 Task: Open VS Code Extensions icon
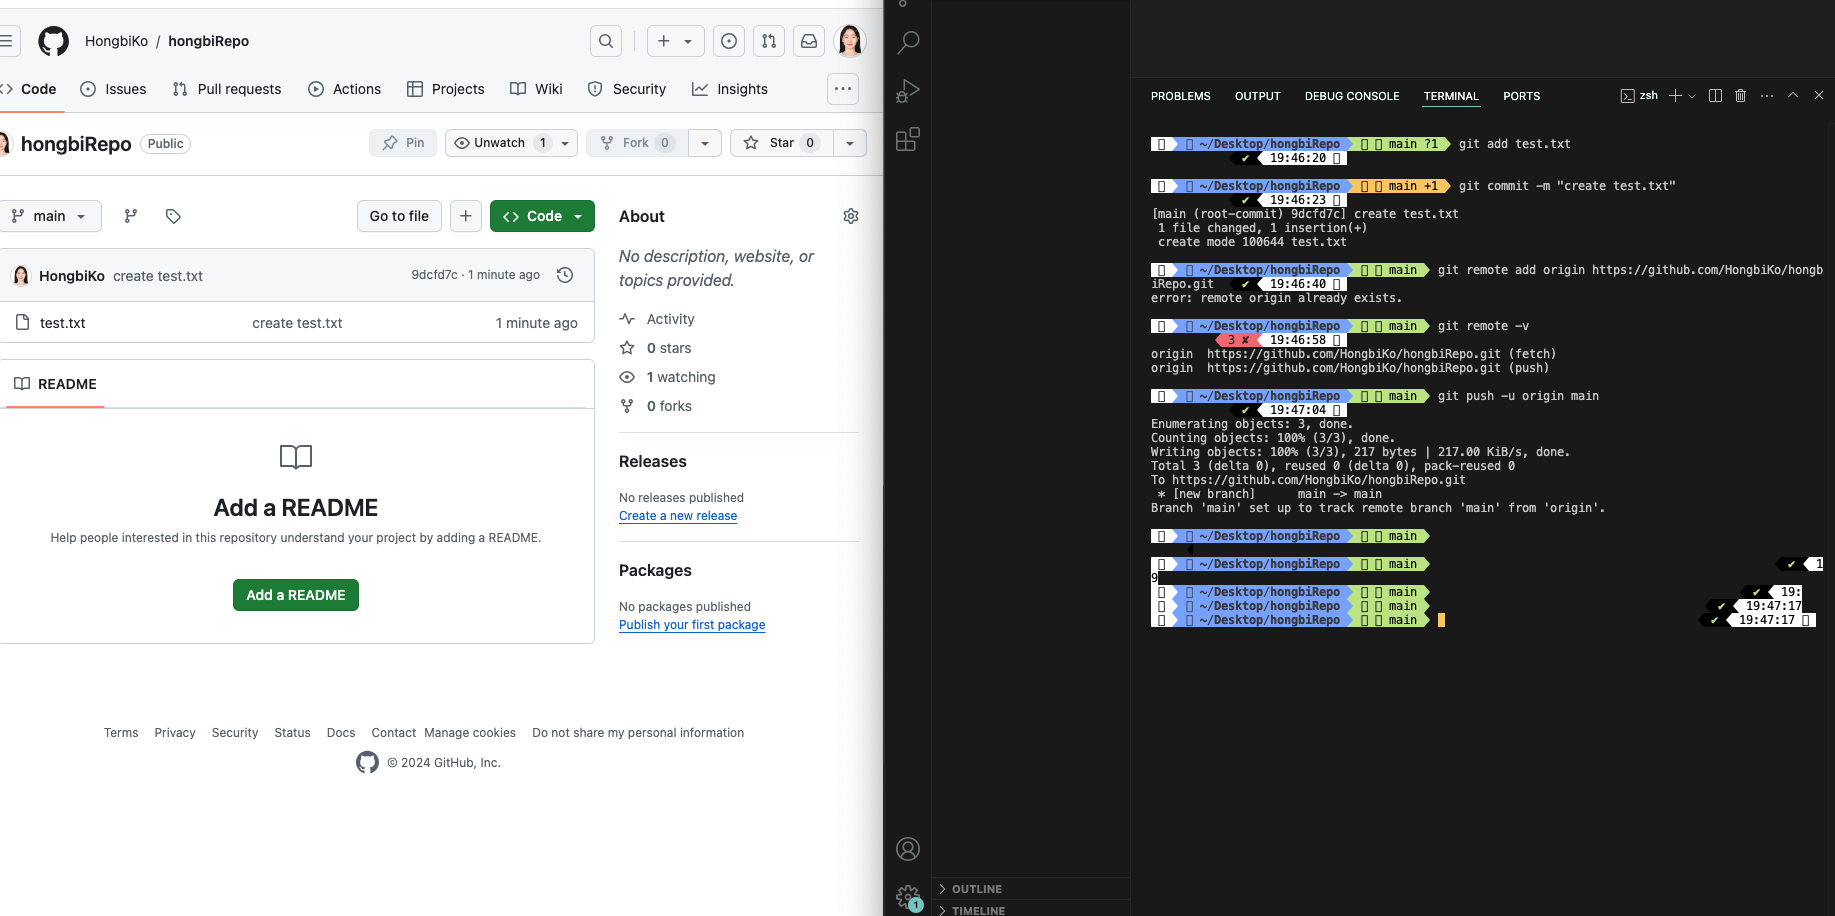(908, 139)
